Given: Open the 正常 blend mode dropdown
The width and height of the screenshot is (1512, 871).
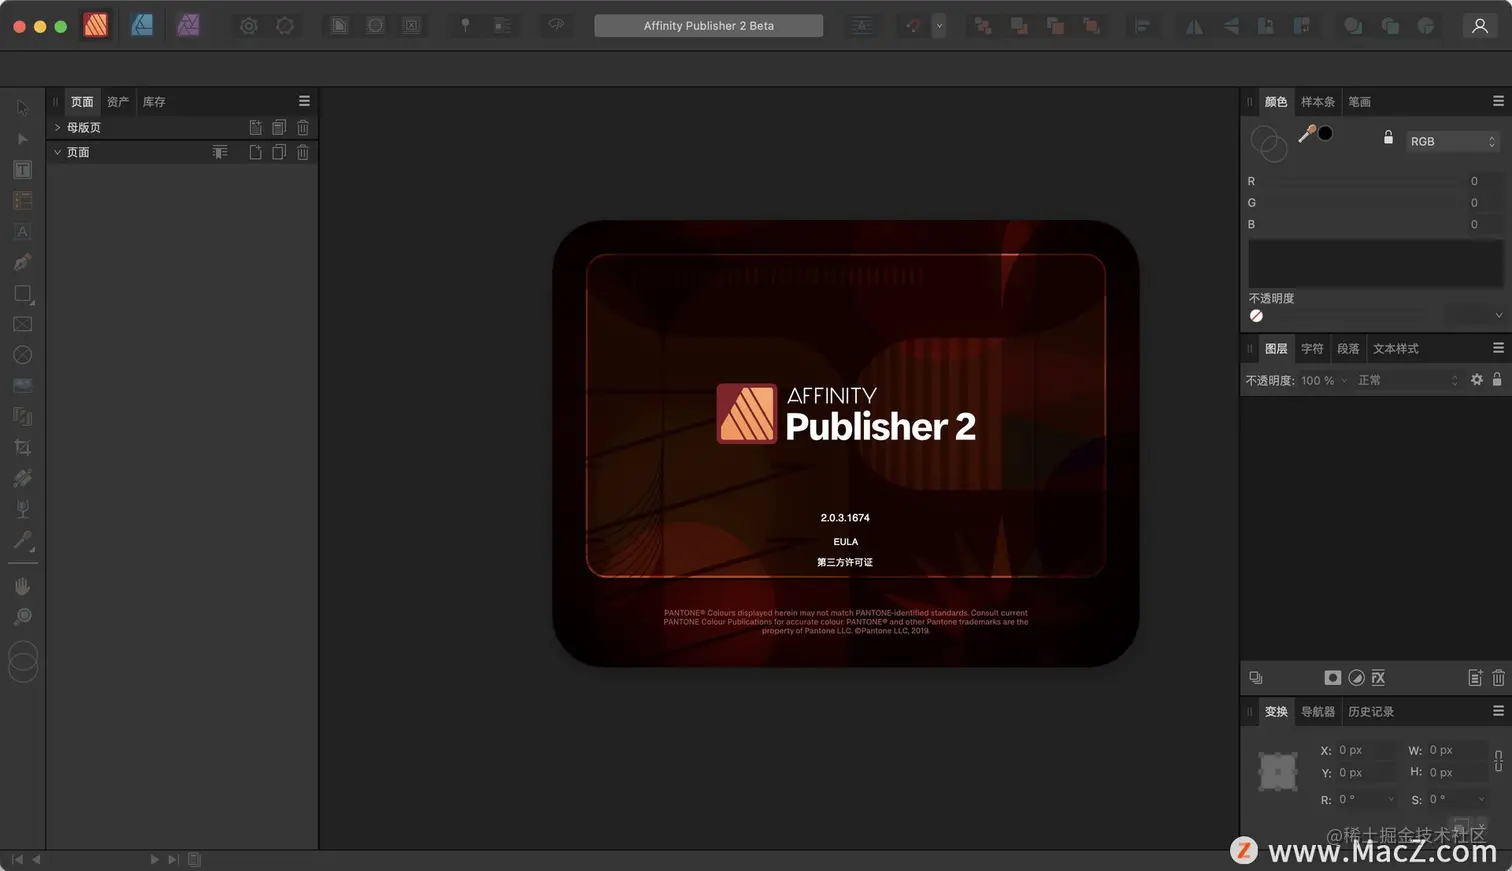Looking at the screenshot, I should 1408,380.
